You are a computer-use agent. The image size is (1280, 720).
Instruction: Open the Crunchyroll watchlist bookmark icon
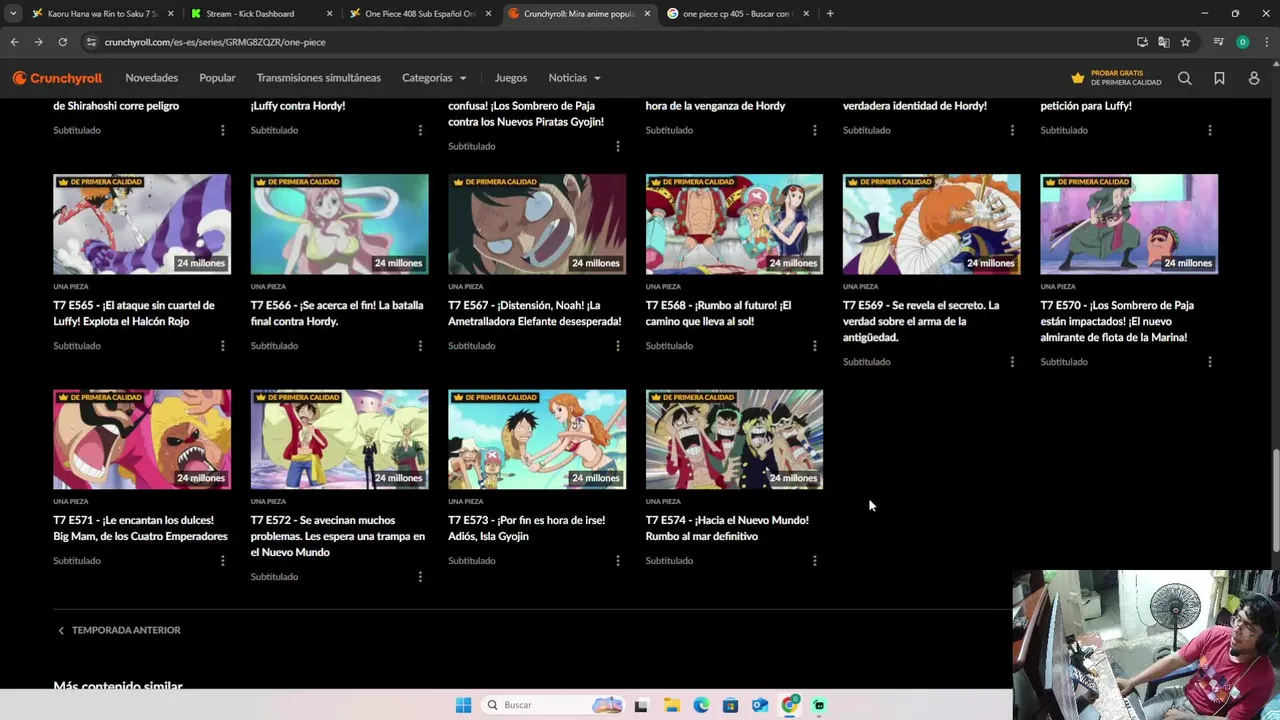tap(1219, 78)
